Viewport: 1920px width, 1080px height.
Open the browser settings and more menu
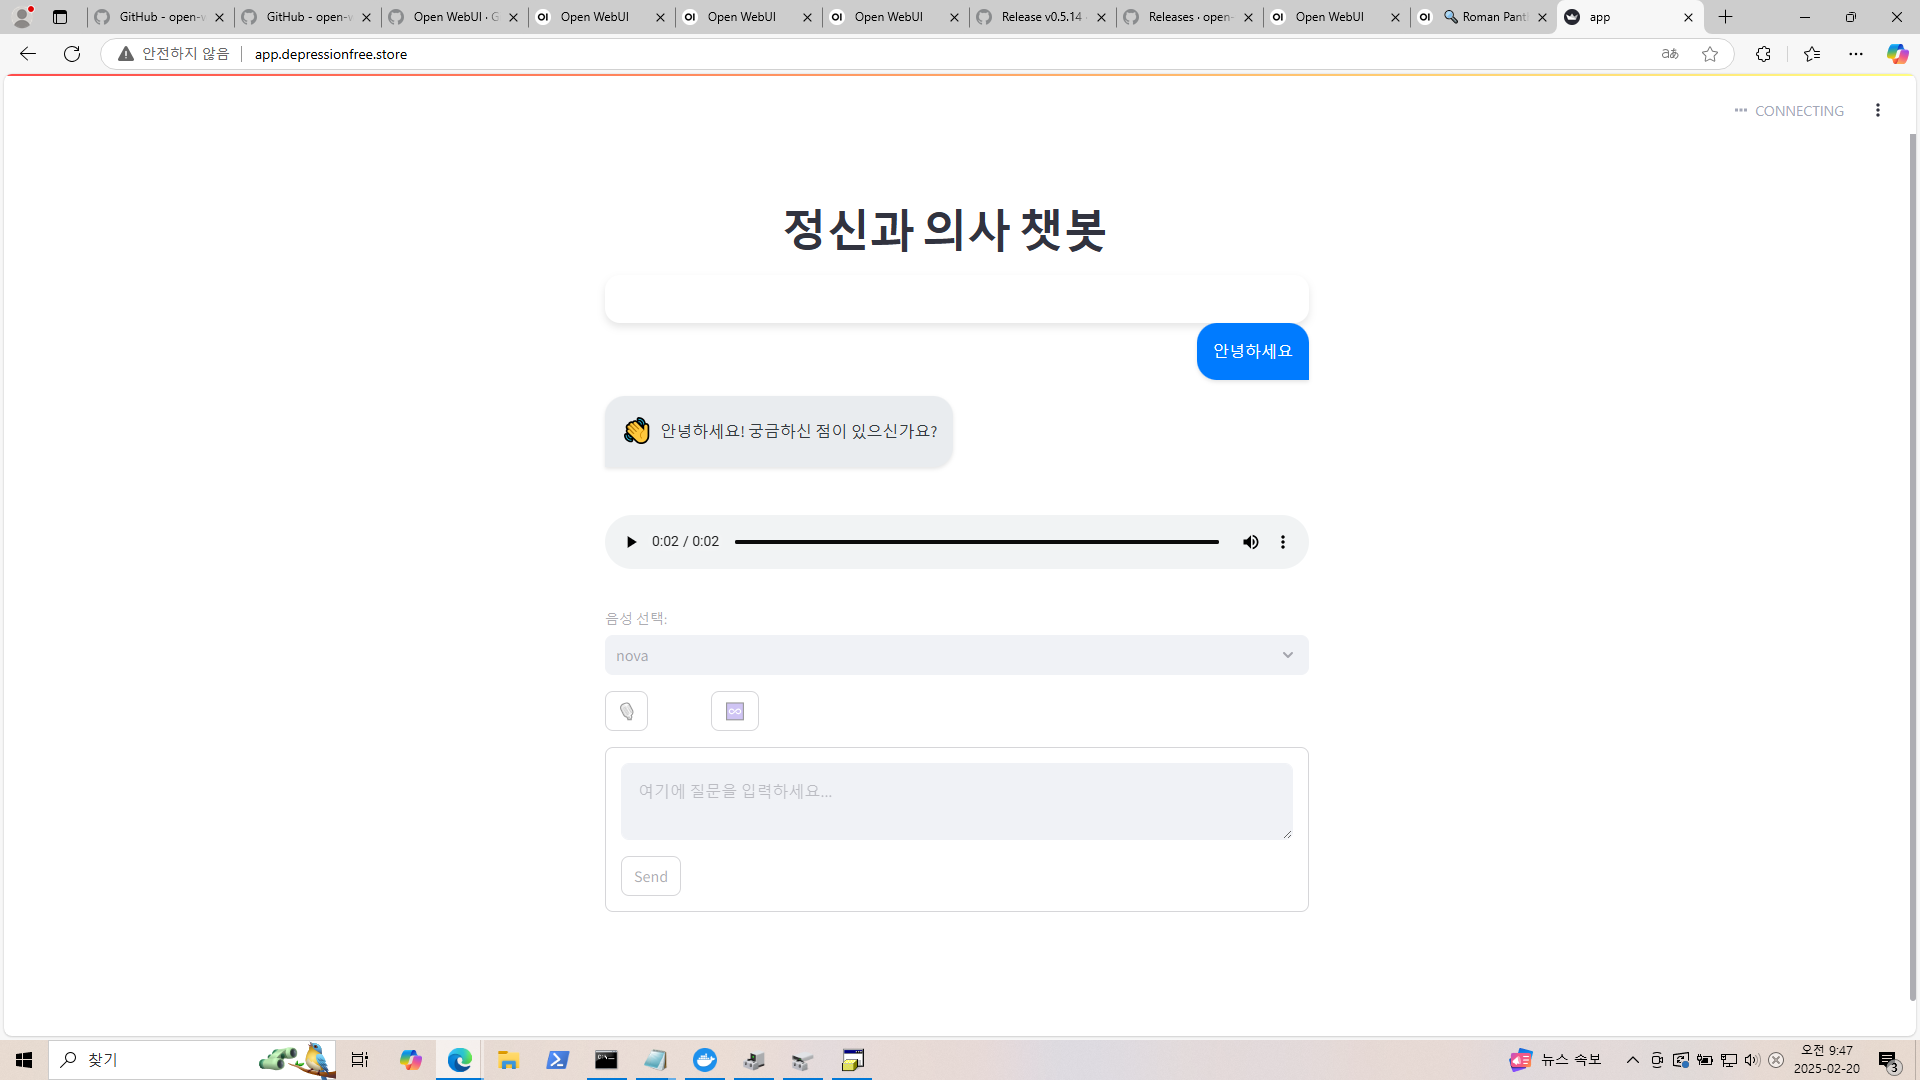click(x=1856, y=54)
